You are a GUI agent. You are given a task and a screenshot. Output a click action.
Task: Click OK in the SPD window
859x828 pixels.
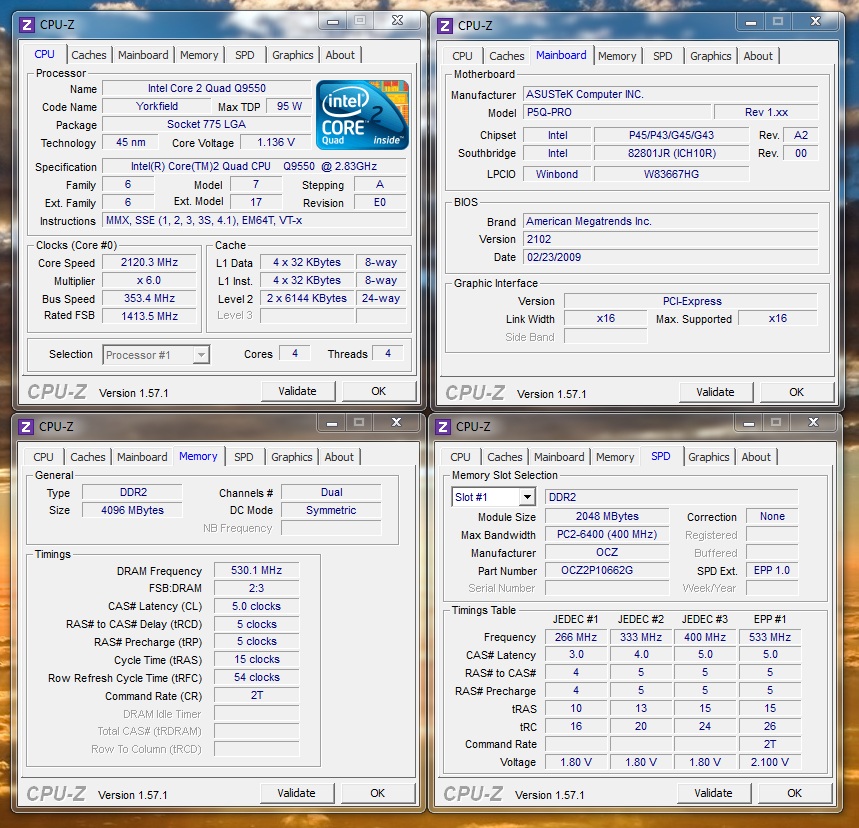[794, 793]
